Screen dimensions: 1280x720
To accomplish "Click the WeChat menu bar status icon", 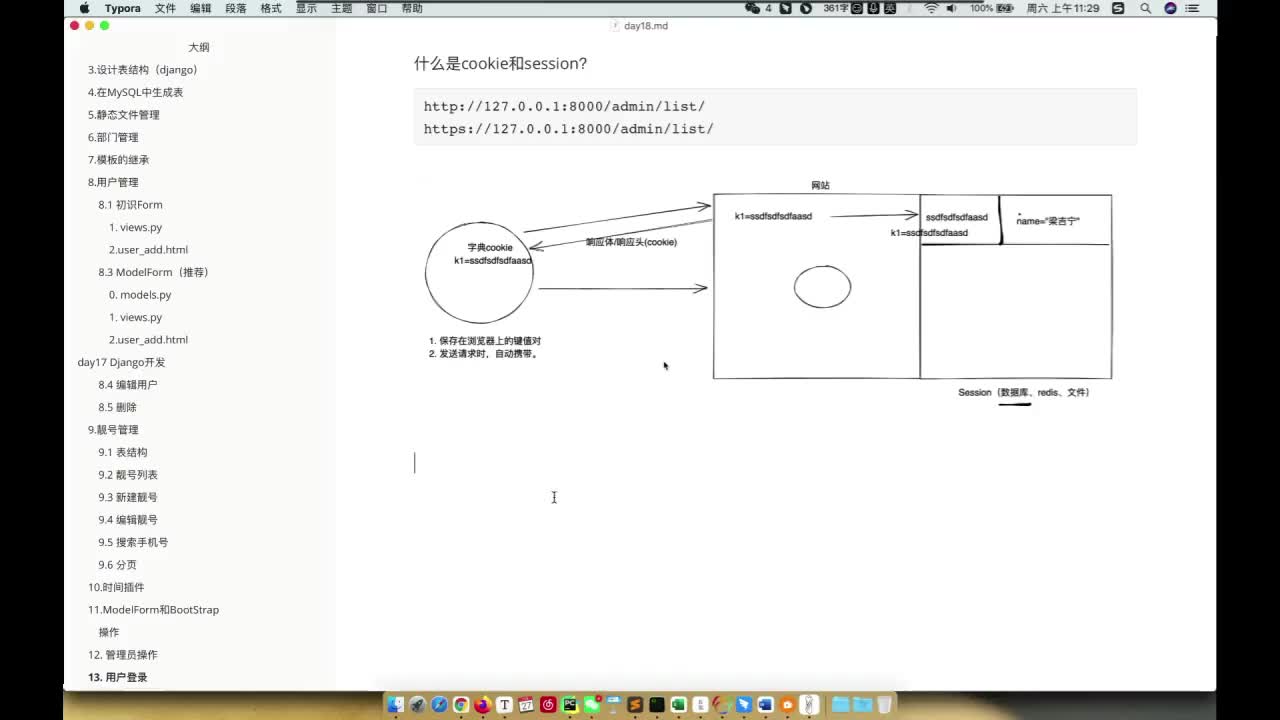I will [x=753, y=8].
